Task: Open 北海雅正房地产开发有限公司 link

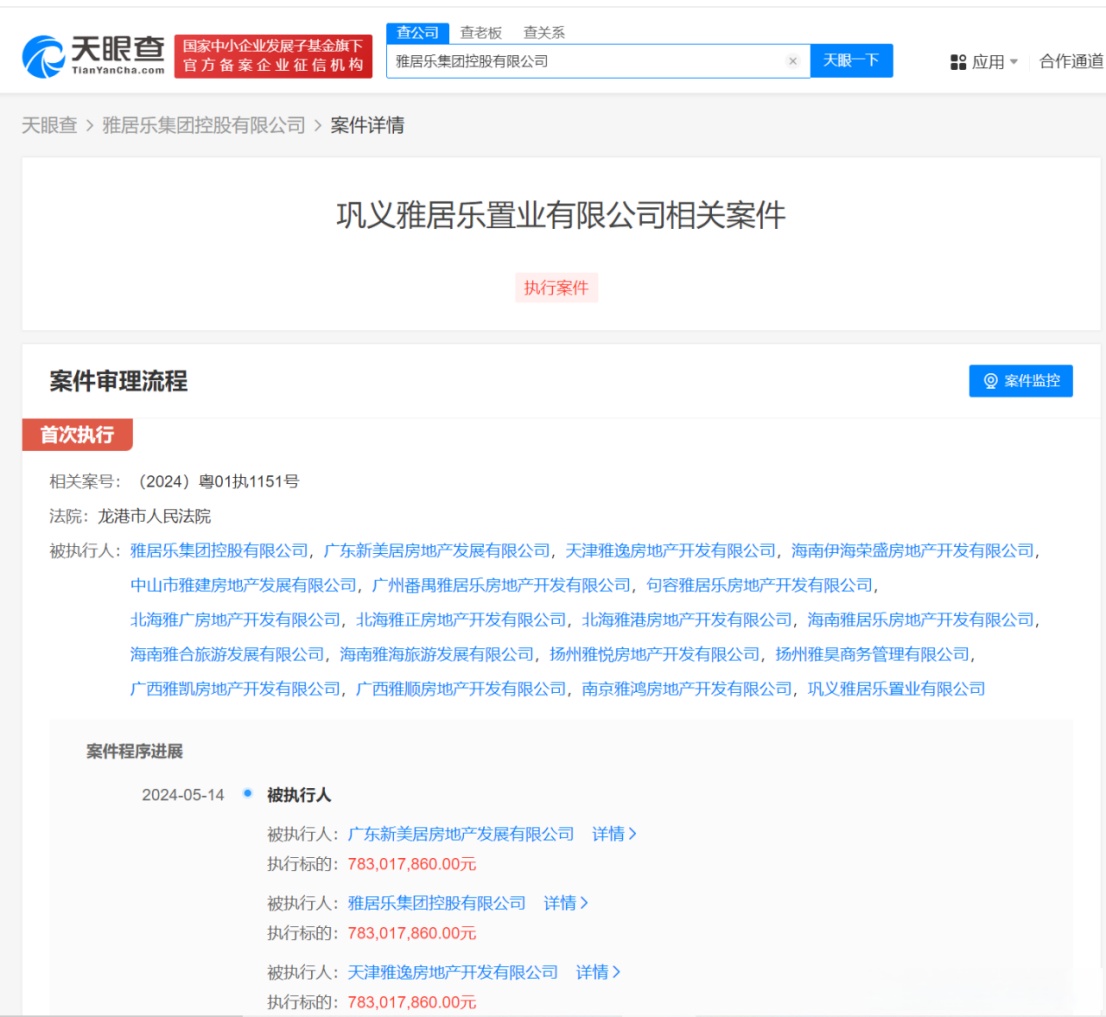Action: pyautogui.click(x=461, y=620)
